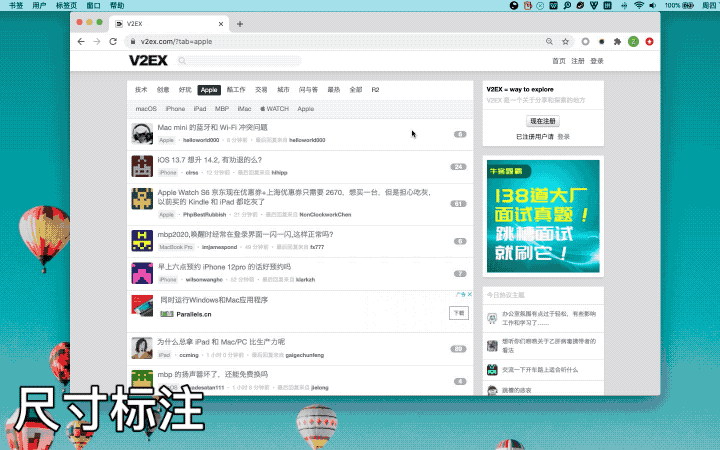
Task: Open the macOS node link
Action: coord(146,109)
